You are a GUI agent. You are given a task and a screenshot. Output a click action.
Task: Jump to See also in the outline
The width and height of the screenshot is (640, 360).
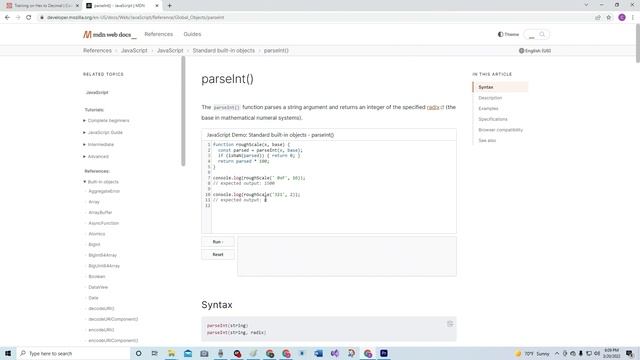[487, 140]
